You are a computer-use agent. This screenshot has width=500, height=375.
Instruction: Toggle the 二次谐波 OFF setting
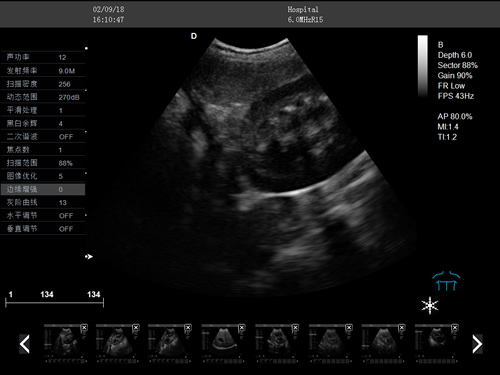(x=43, y=136)
